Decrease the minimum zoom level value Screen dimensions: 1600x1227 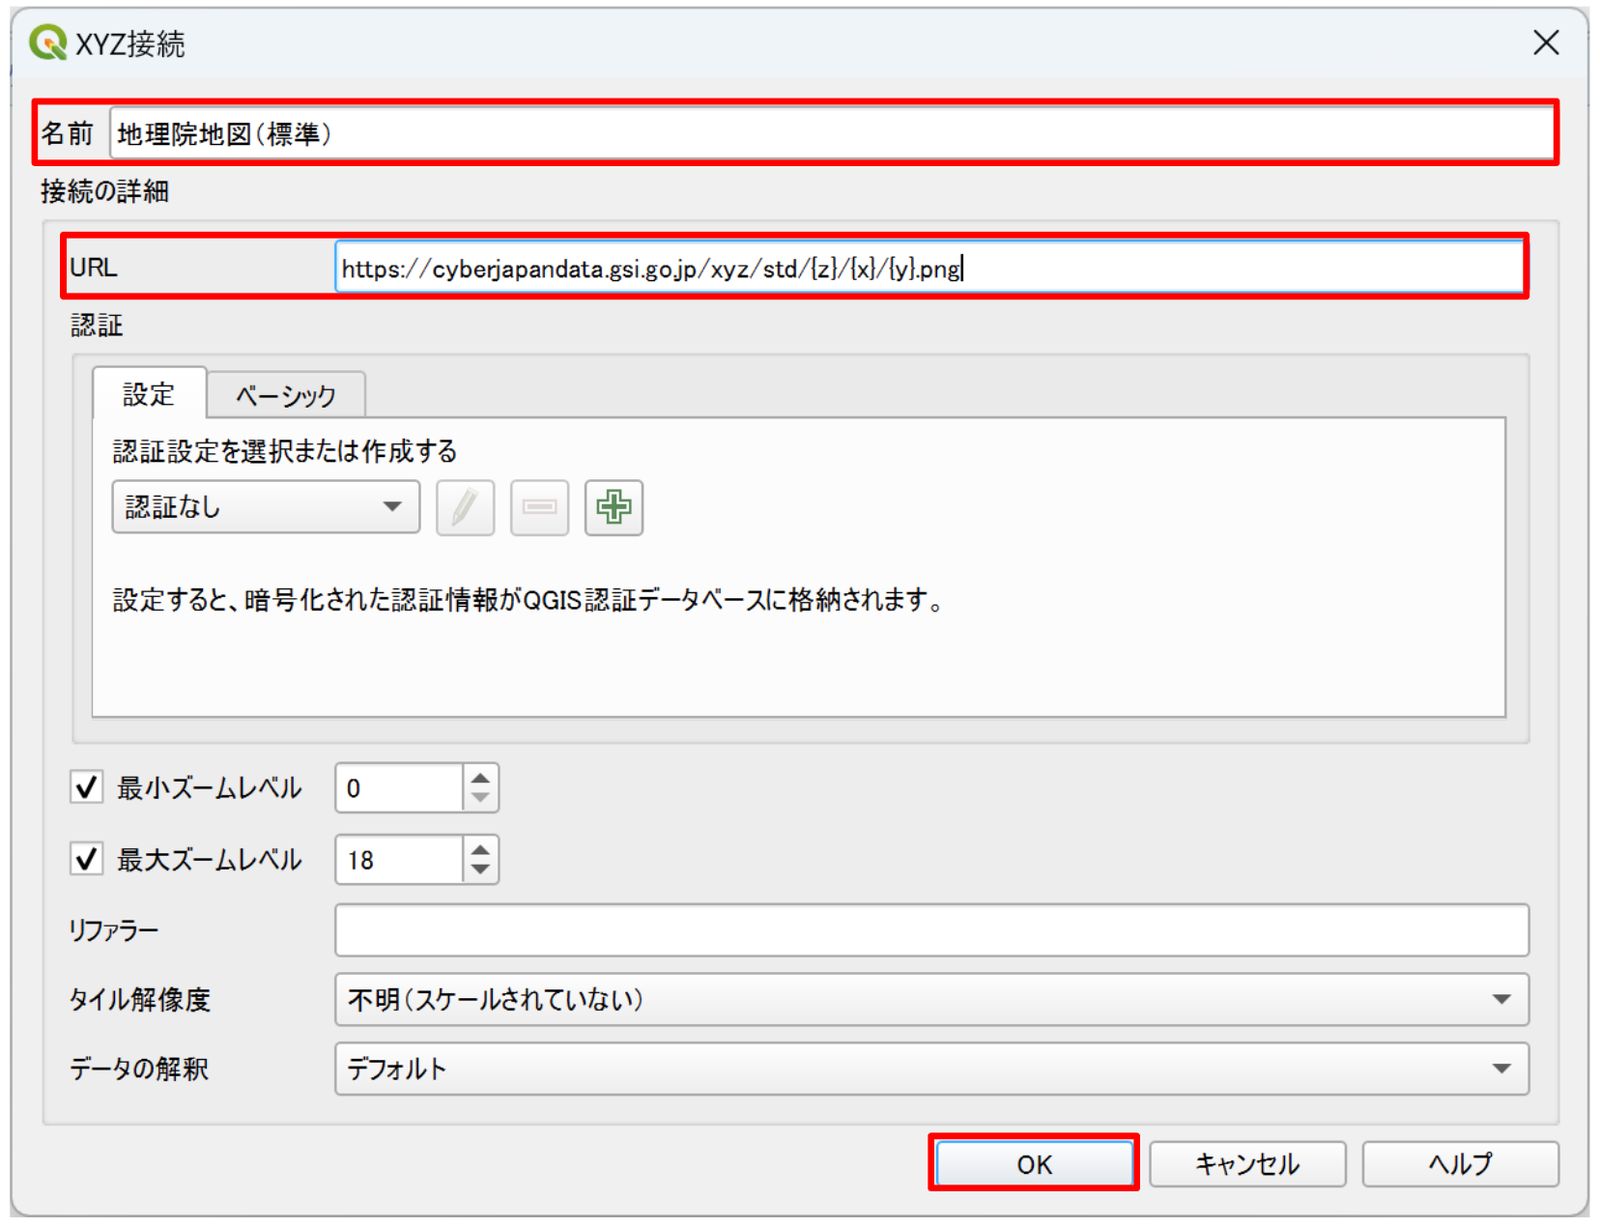[481, 799]
